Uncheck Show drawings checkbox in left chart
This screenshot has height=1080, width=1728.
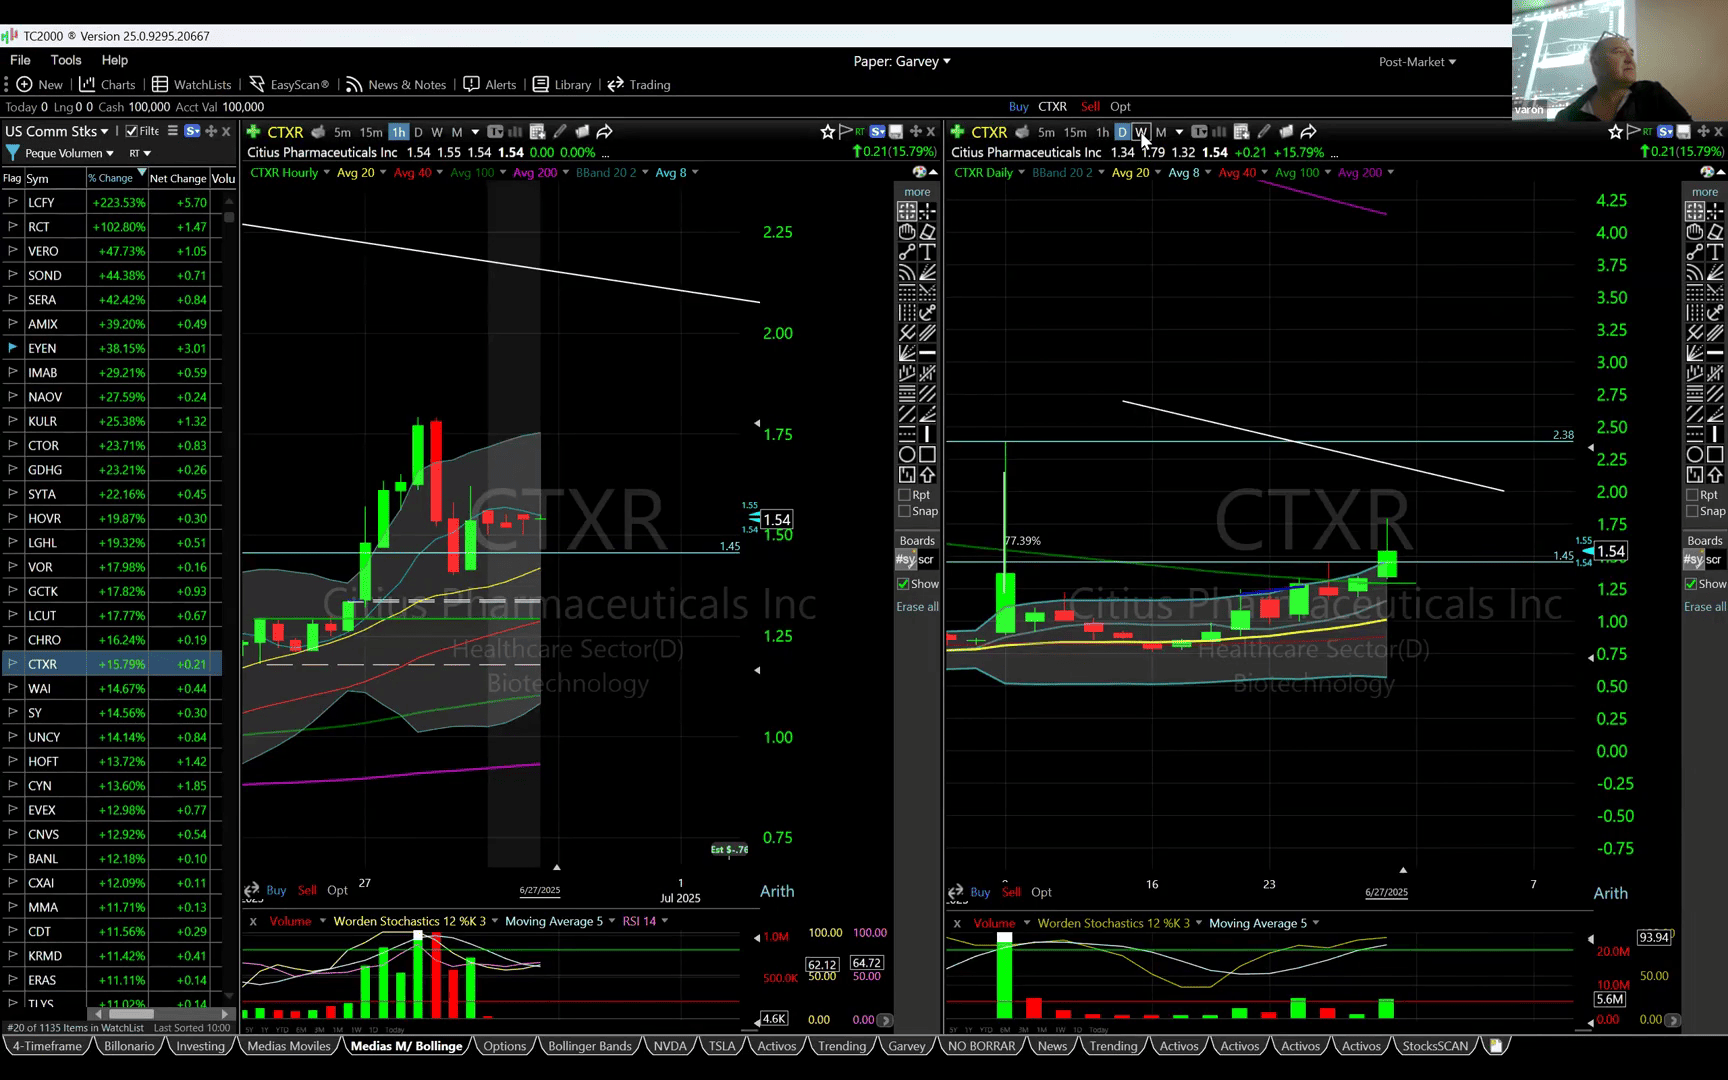[903, 584]
